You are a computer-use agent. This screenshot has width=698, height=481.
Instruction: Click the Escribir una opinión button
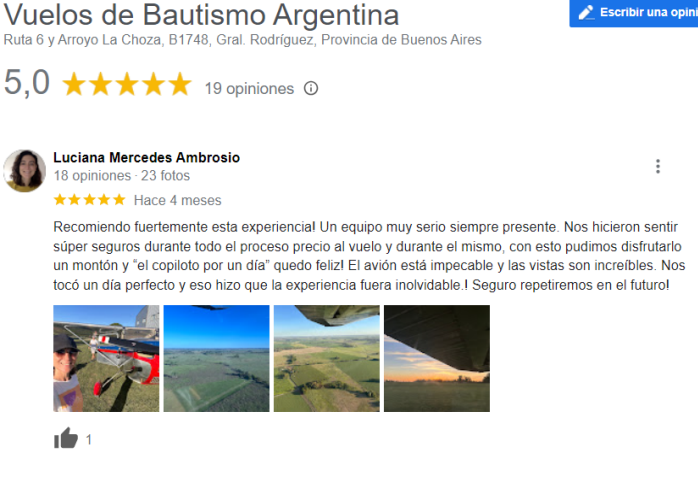coord(634,13)
